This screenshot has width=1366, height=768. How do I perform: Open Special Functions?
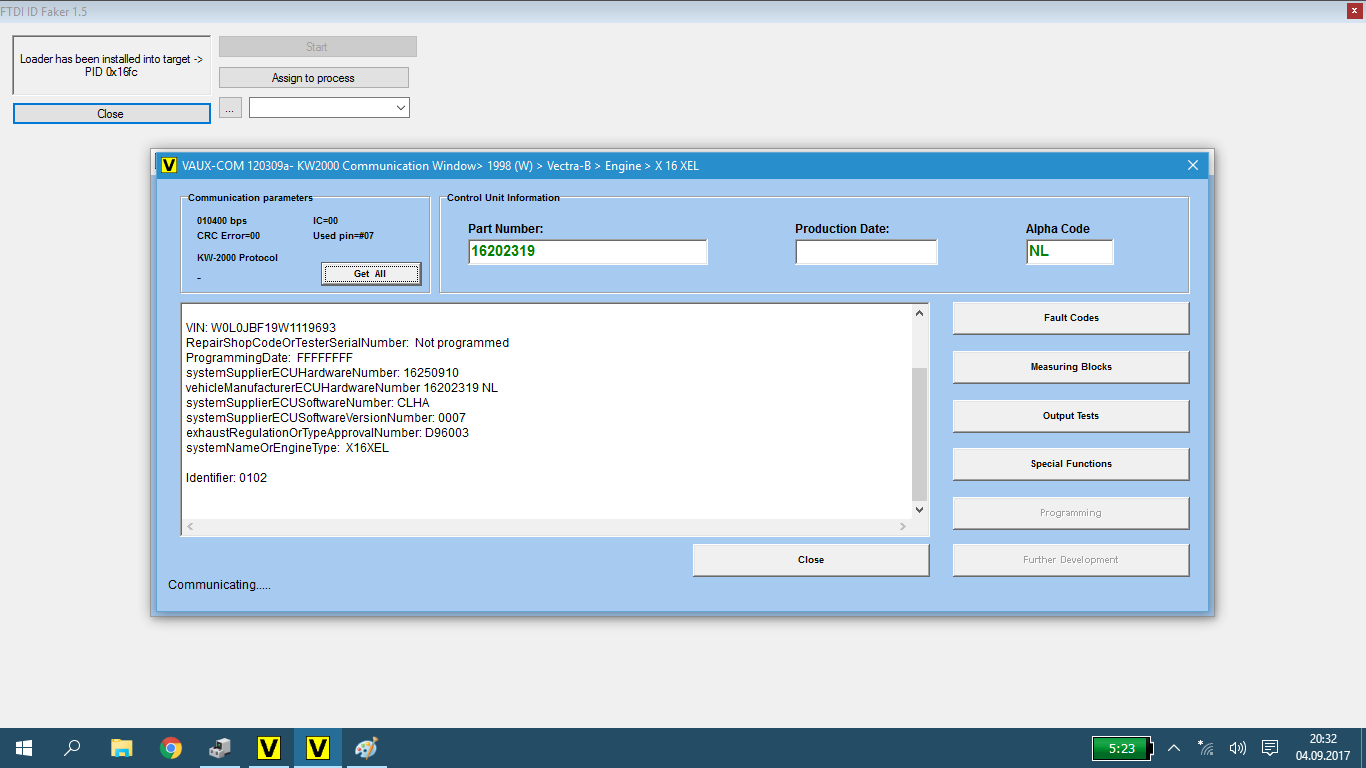(1070, 464)
